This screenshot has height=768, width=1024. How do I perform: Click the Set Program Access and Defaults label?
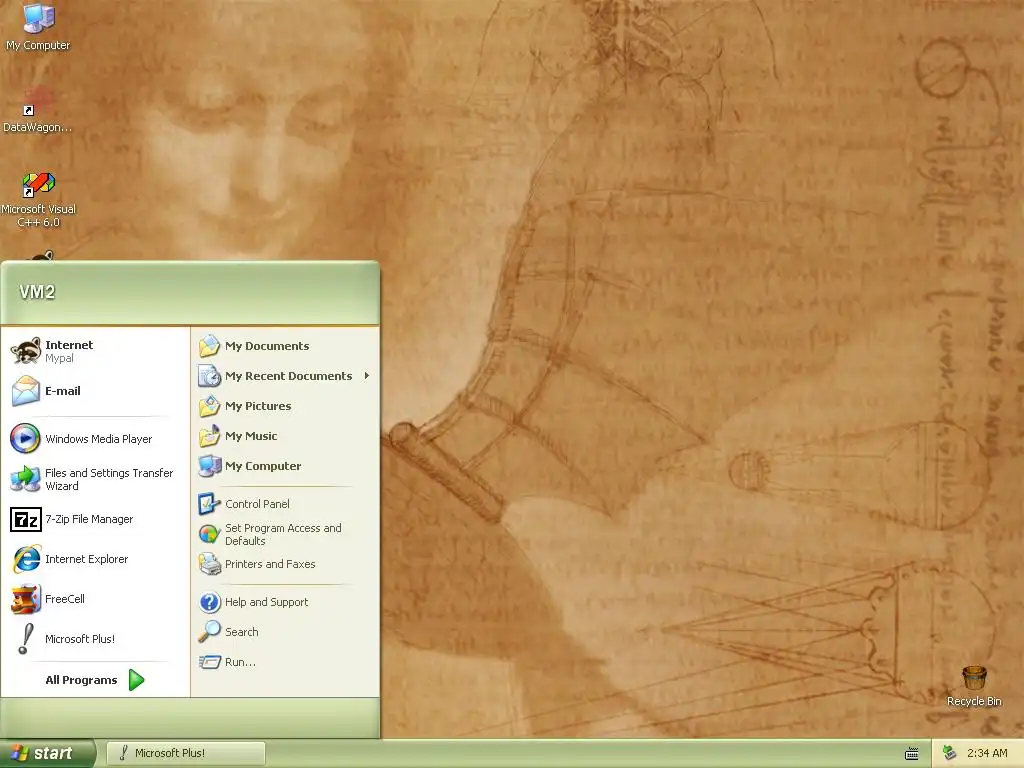coord(283,534)
